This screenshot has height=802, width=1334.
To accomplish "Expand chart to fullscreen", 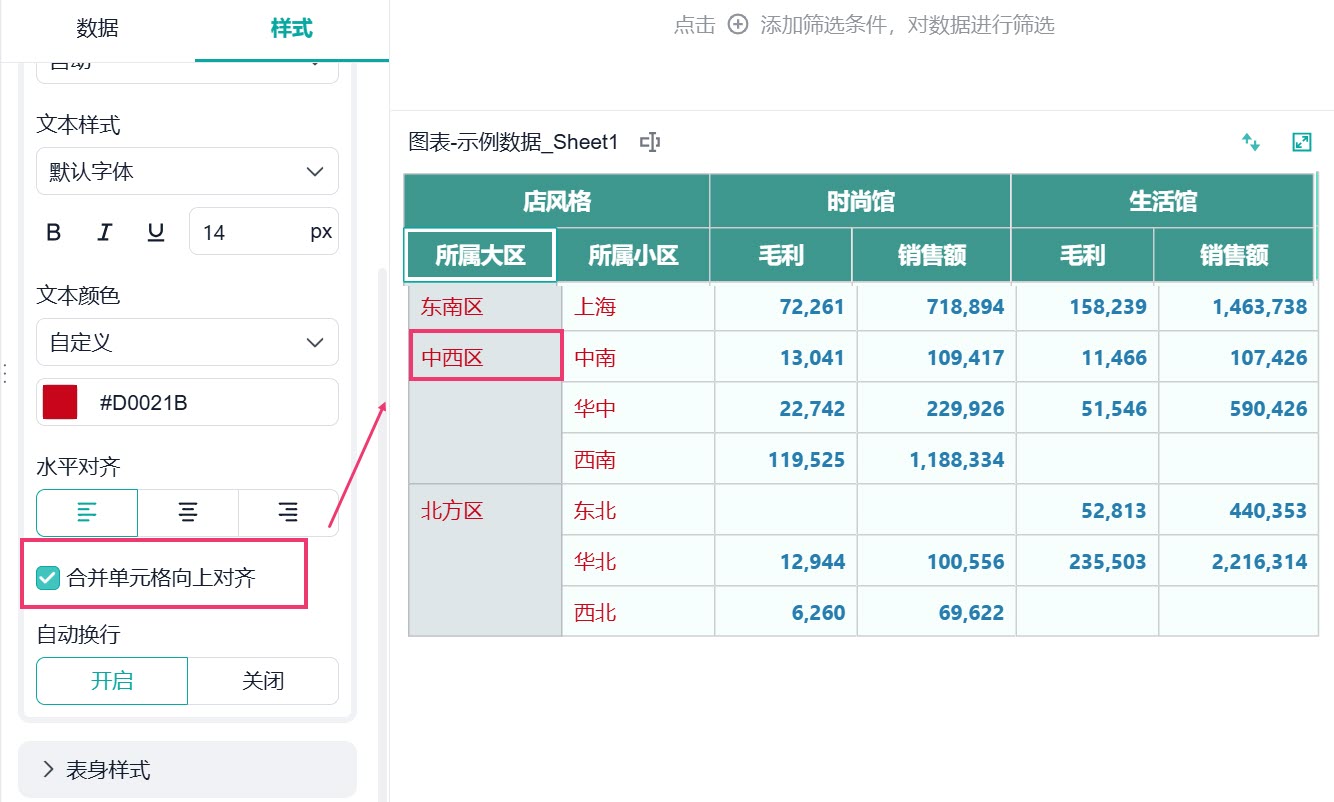I will click(x=1302, y=142).
